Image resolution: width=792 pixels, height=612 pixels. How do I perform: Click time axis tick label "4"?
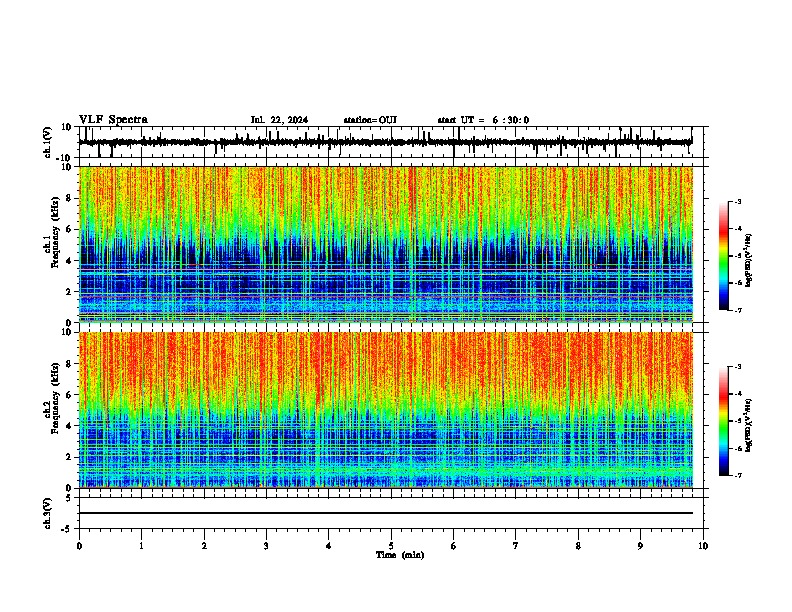click(x=329, y=546)
